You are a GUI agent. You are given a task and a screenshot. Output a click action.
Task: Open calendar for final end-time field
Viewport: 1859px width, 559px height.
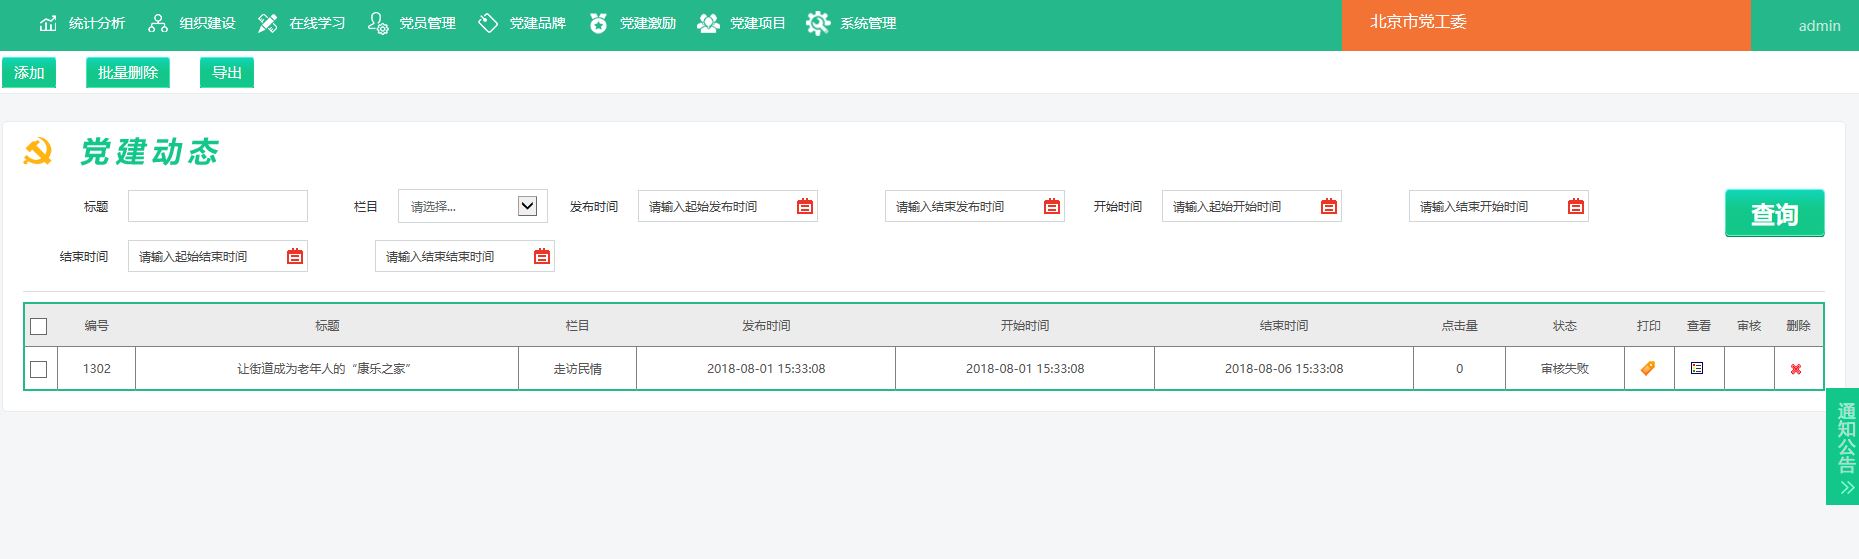[x=542, y=257]
